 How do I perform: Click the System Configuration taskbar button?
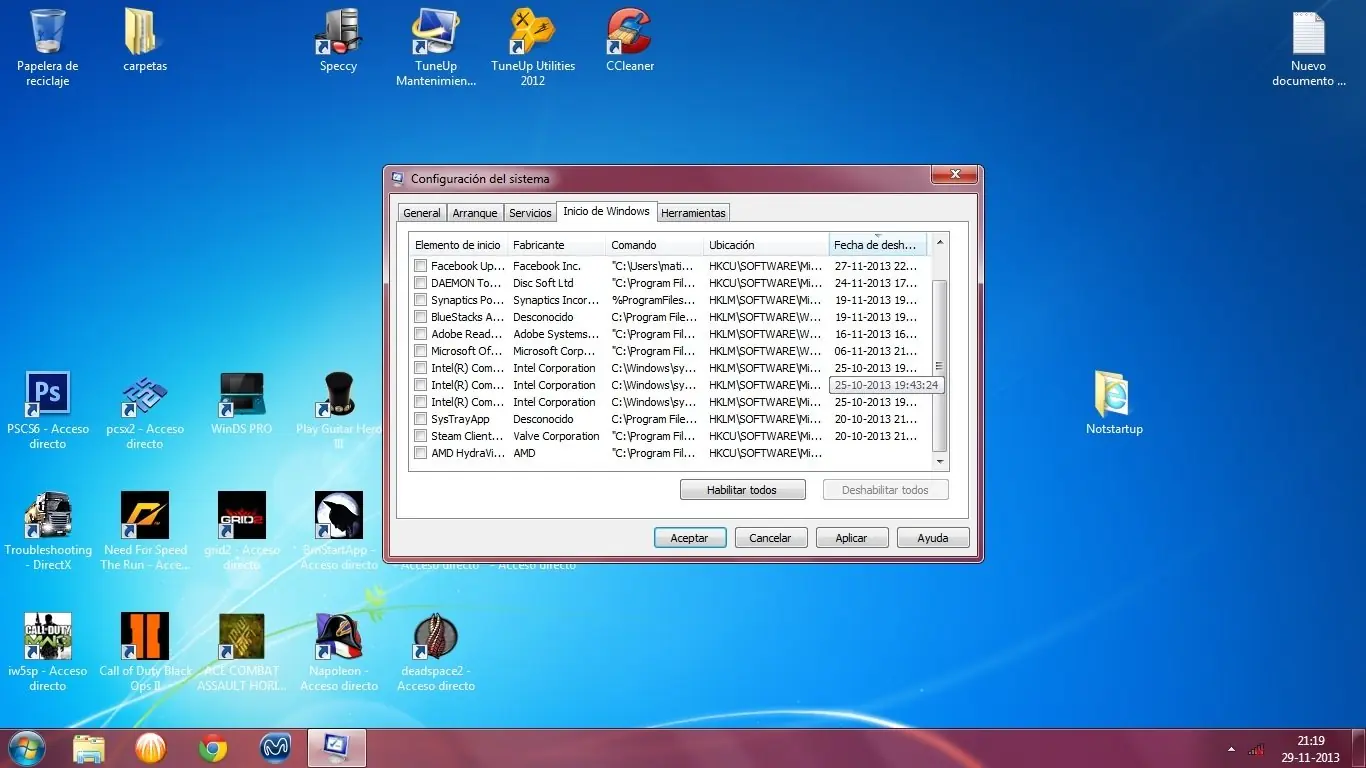click(337, 748)
